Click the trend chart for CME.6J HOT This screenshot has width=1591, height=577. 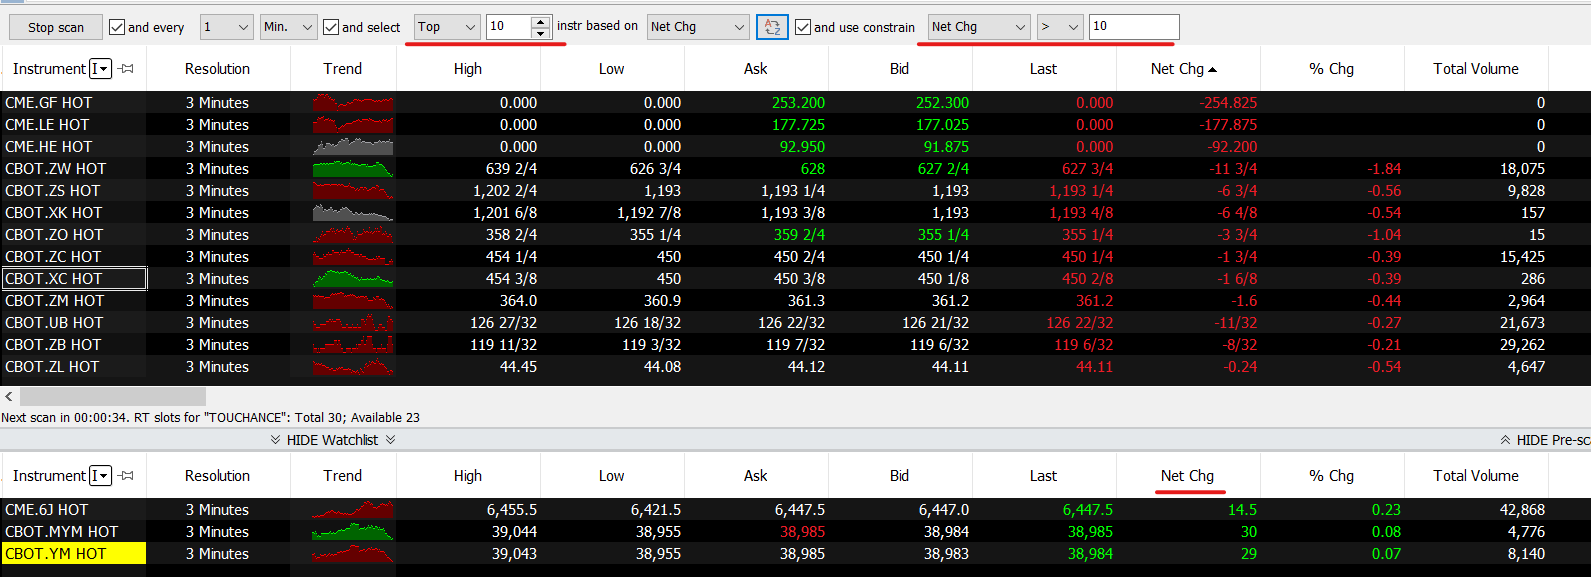pos(353,510)
